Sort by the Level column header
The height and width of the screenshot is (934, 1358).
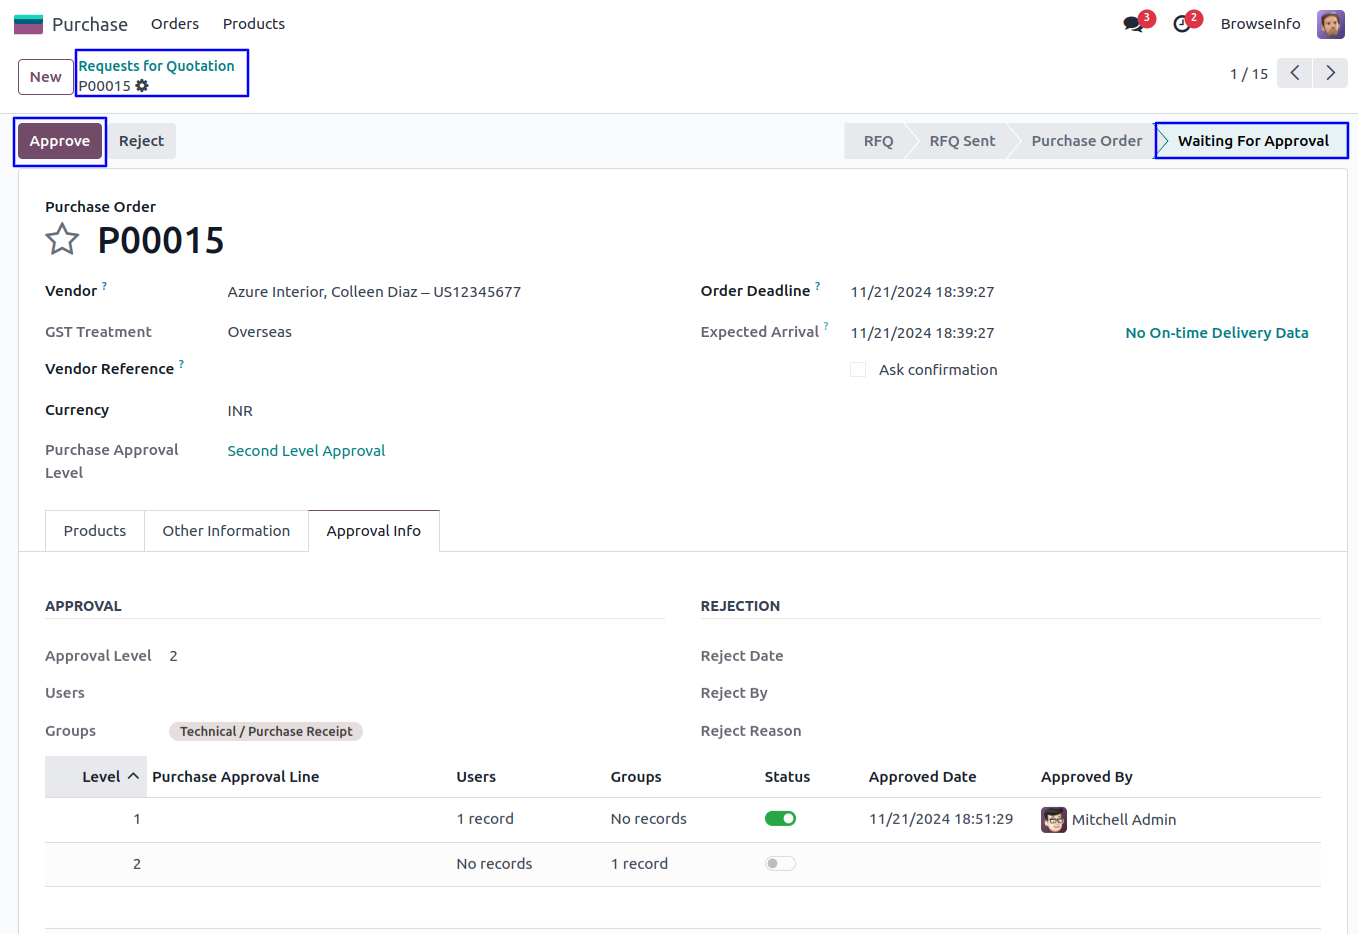coord(101,777)
